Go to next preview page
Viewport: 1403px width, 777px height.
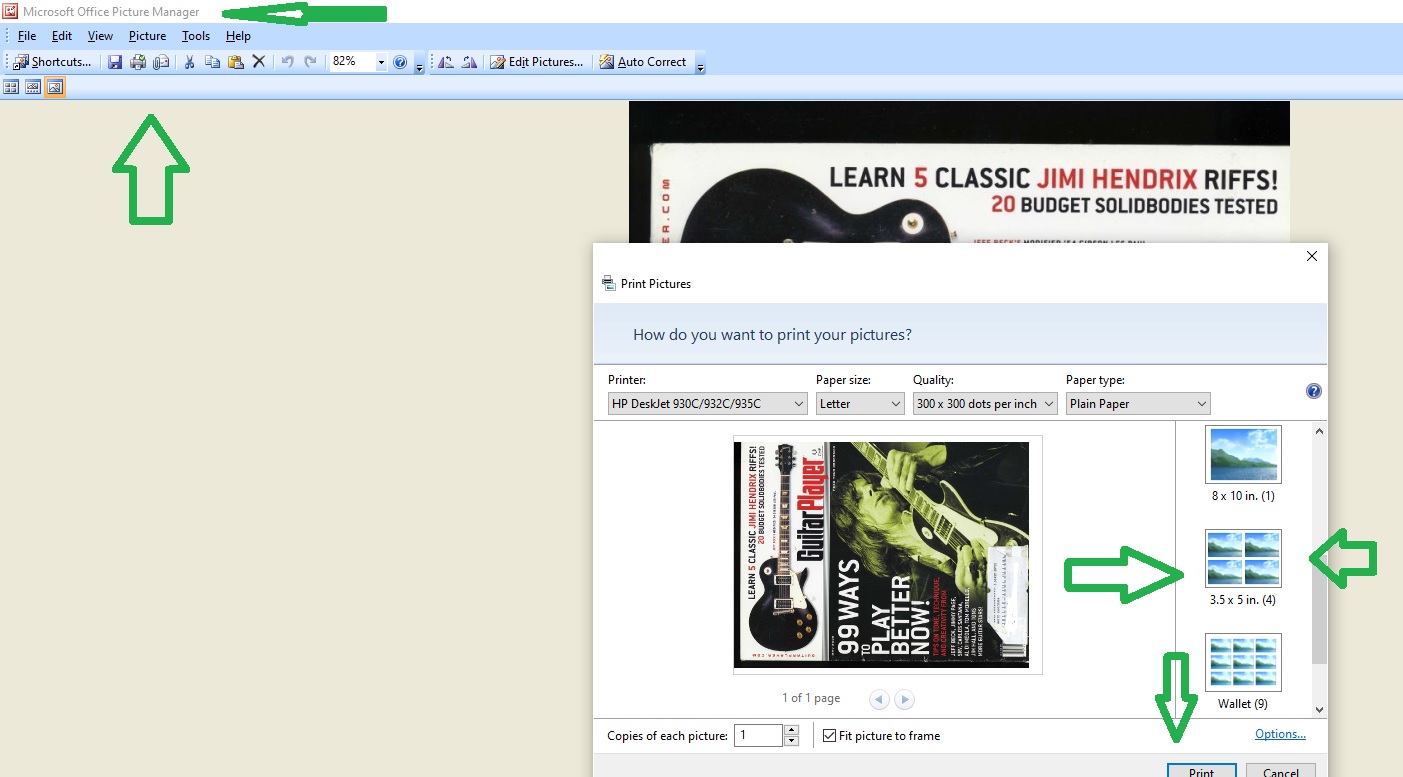(x=904, y=700)
